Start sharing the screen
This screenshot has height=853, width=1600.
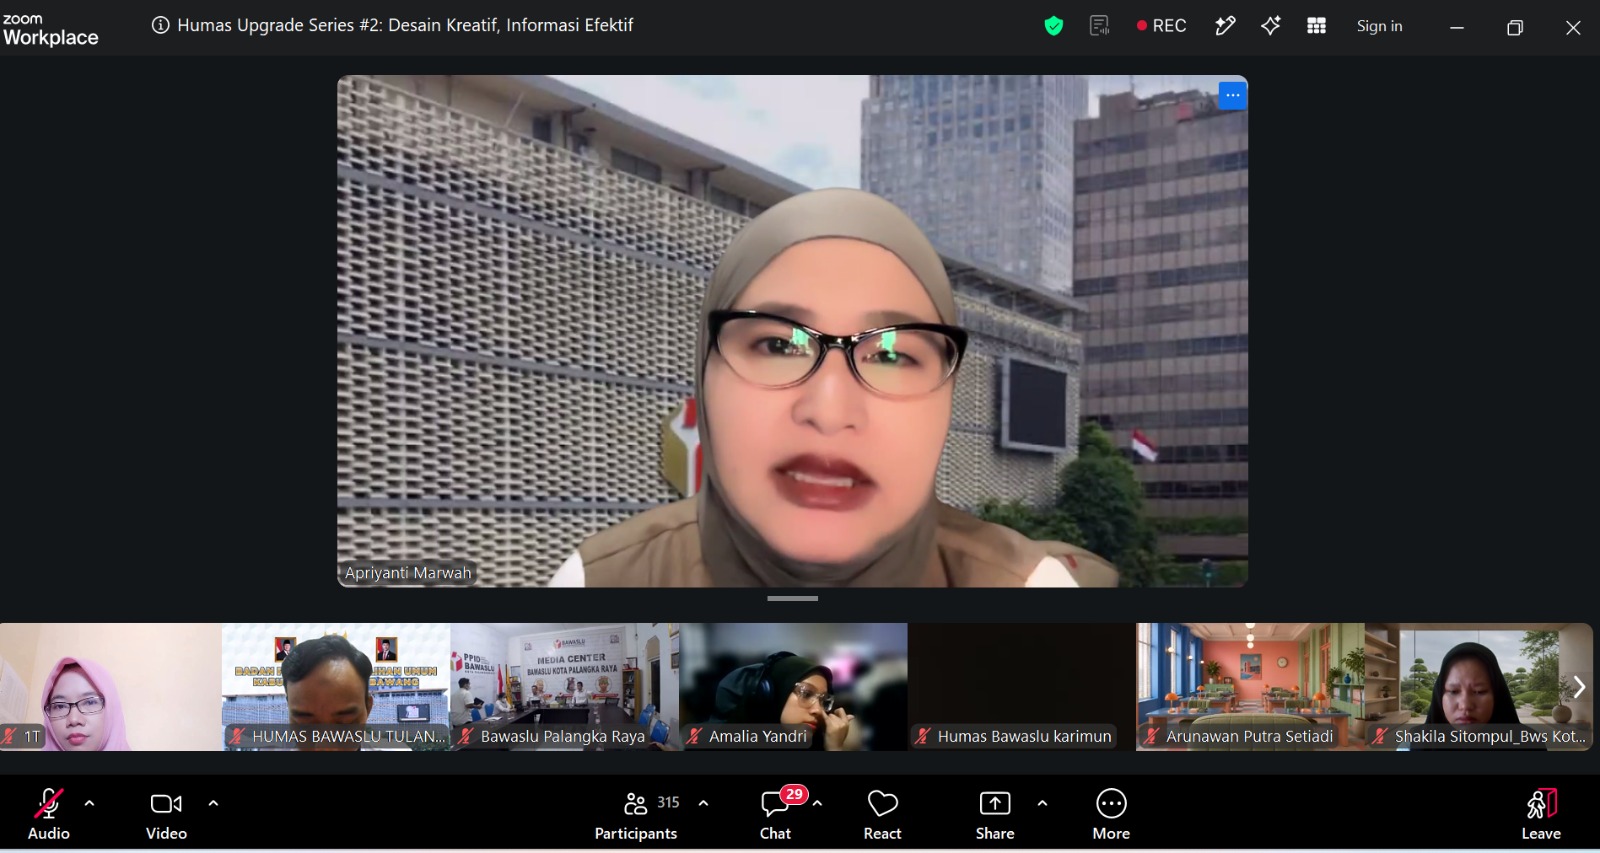click(995, 815)
